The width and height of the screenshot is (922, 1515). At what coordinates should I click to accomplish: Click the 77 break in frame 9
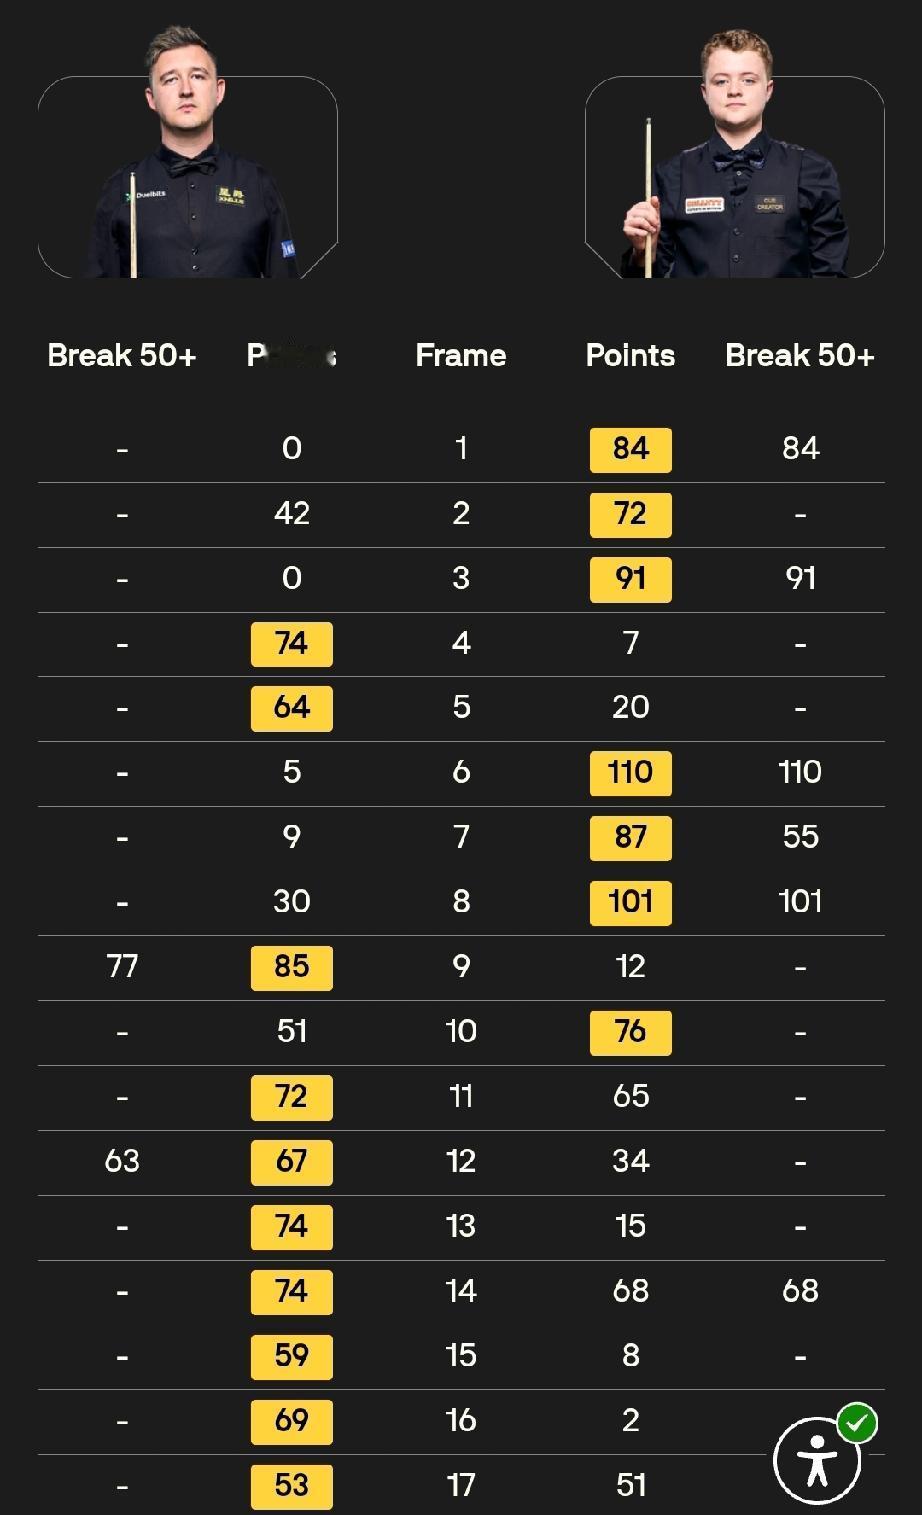click(x=122, y=966)
